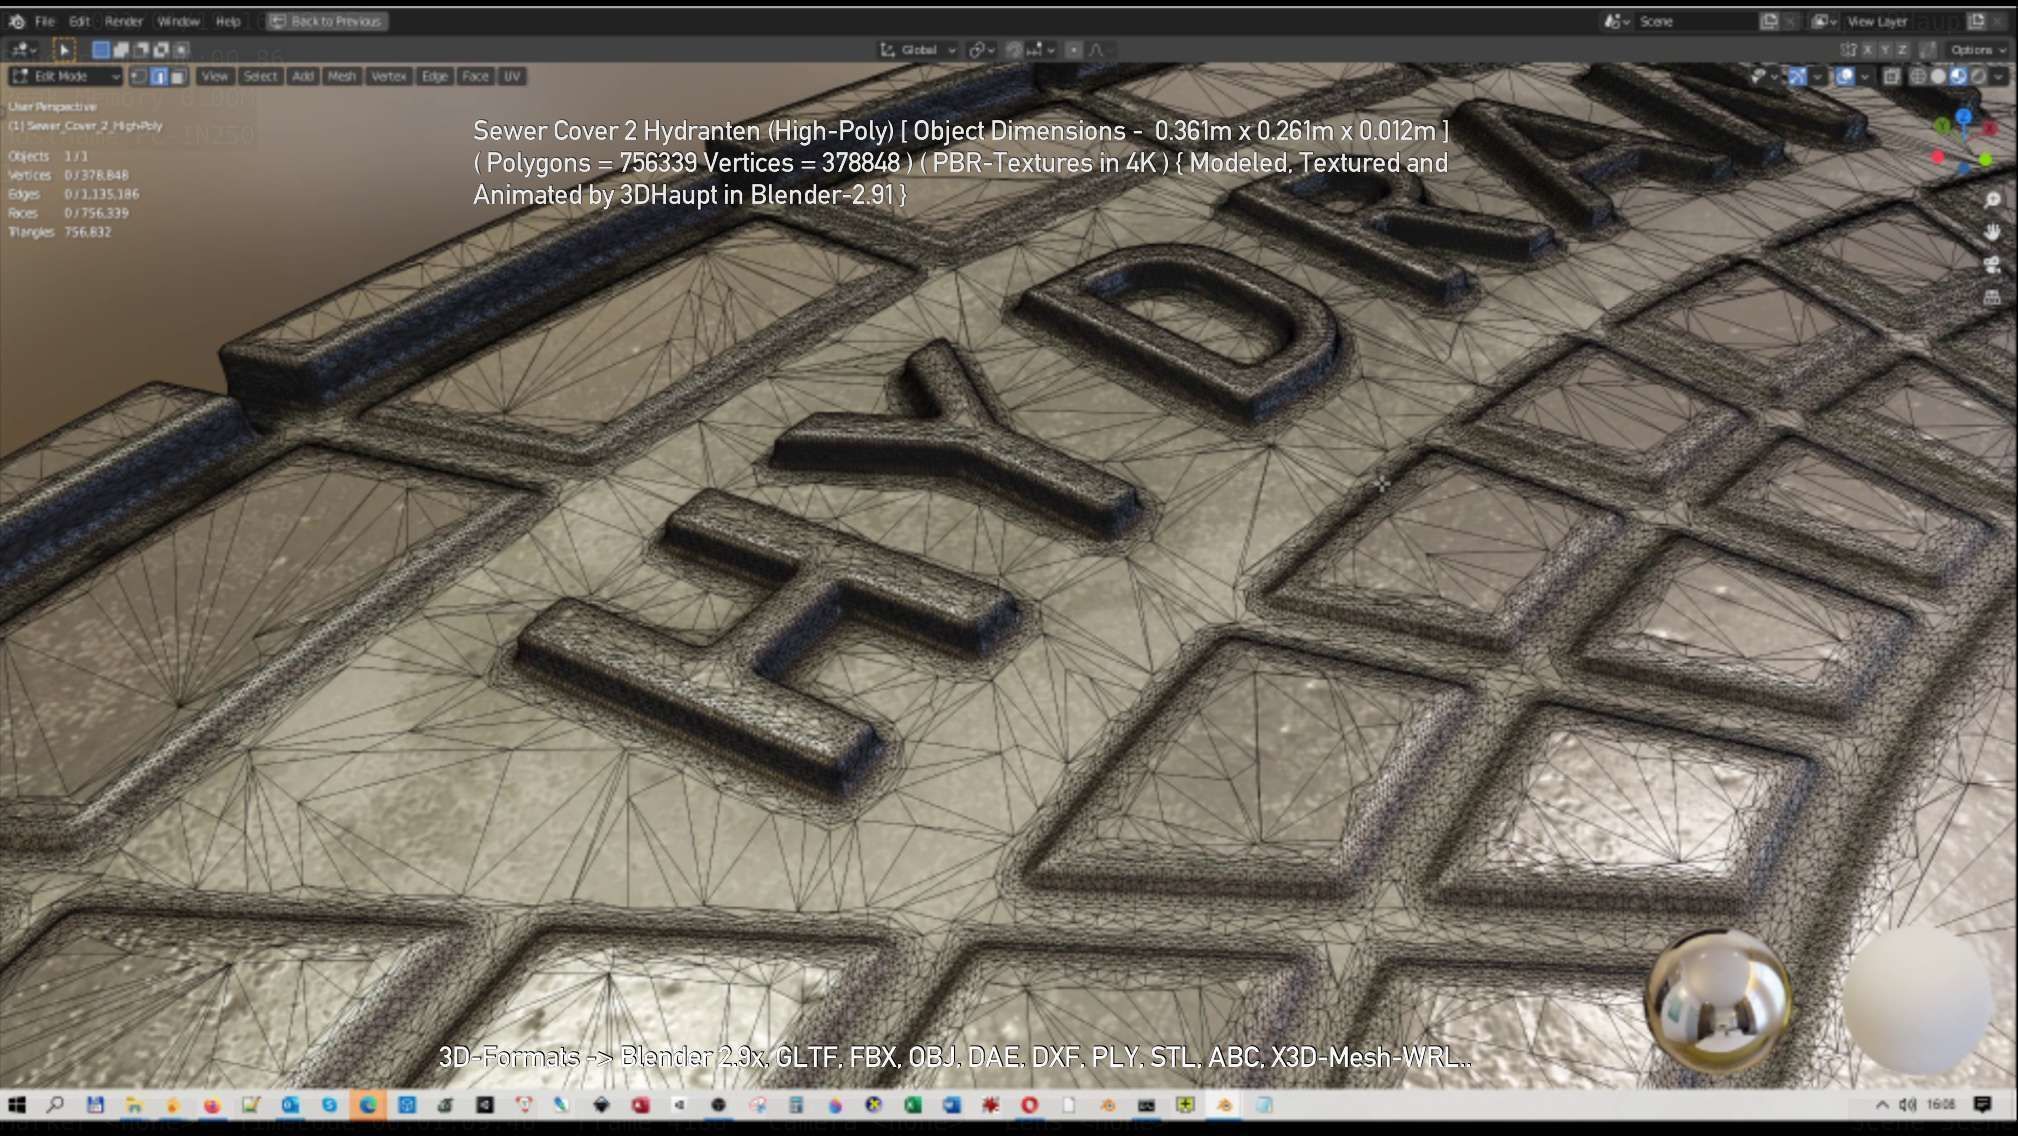Choose the Invert selection mode icon
2018x1136 pixels.
tap(161, 49)
